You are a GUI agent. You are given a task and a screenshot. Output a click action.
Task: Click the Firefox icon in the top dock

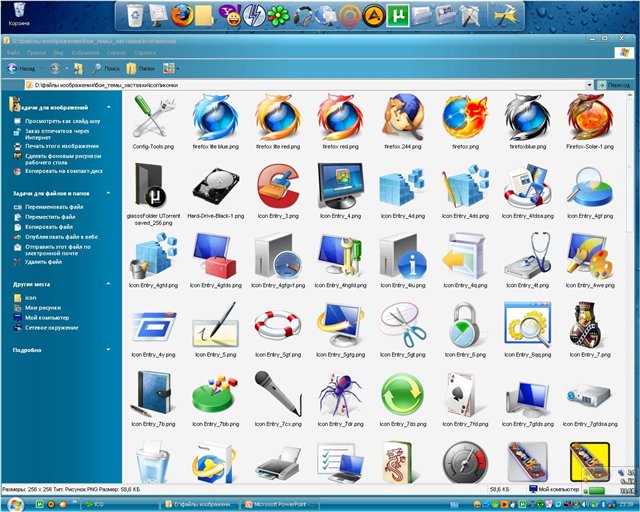coord(182,16)
